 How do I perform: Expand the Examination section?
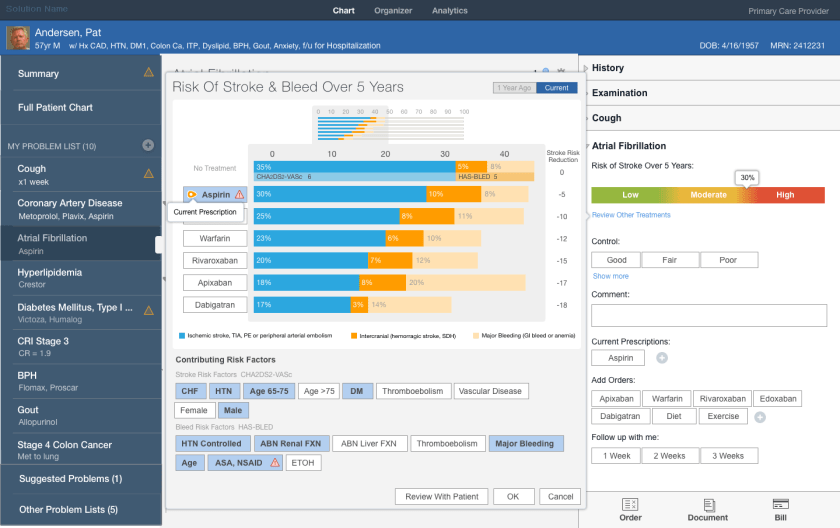[x=620, y=93]
